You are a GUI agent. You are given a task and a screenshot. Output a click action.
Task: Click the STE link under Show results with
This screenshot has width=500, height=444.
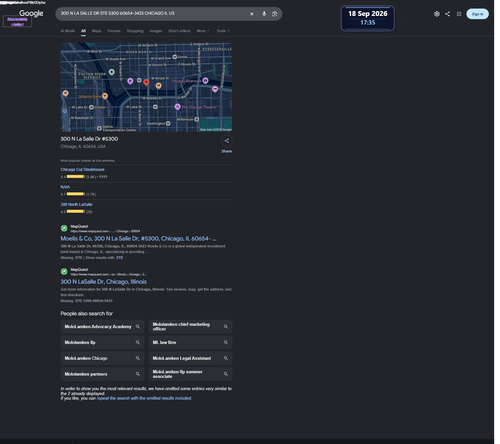(120, 258)
